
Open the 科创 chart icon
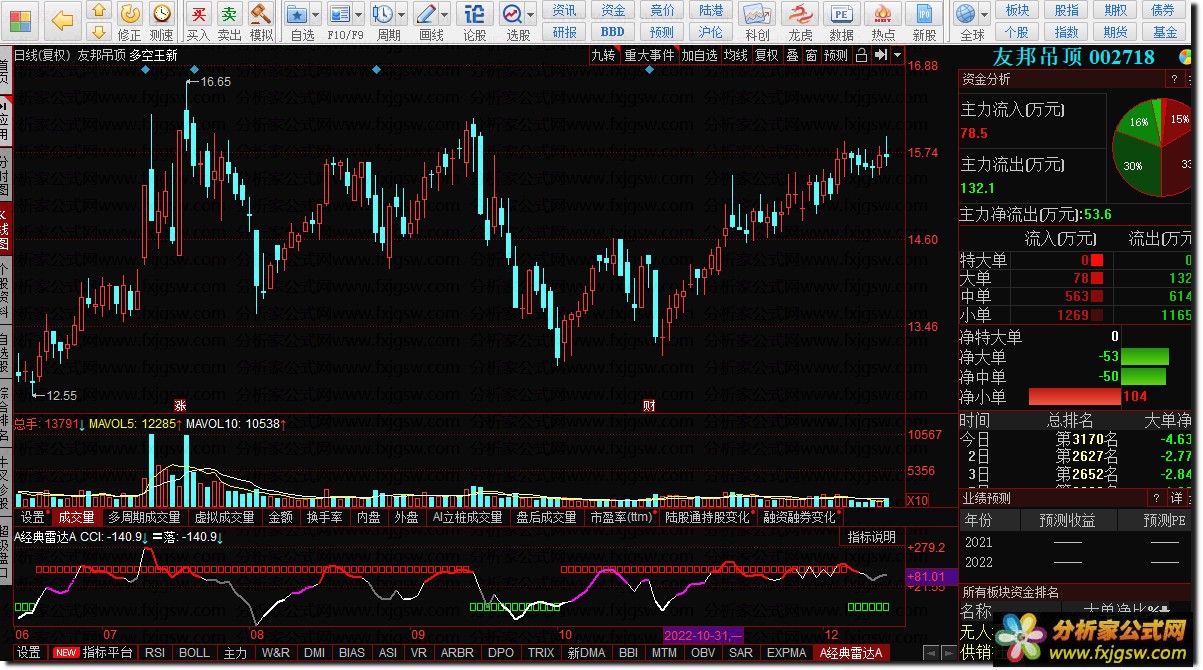(x=757, y=14)
